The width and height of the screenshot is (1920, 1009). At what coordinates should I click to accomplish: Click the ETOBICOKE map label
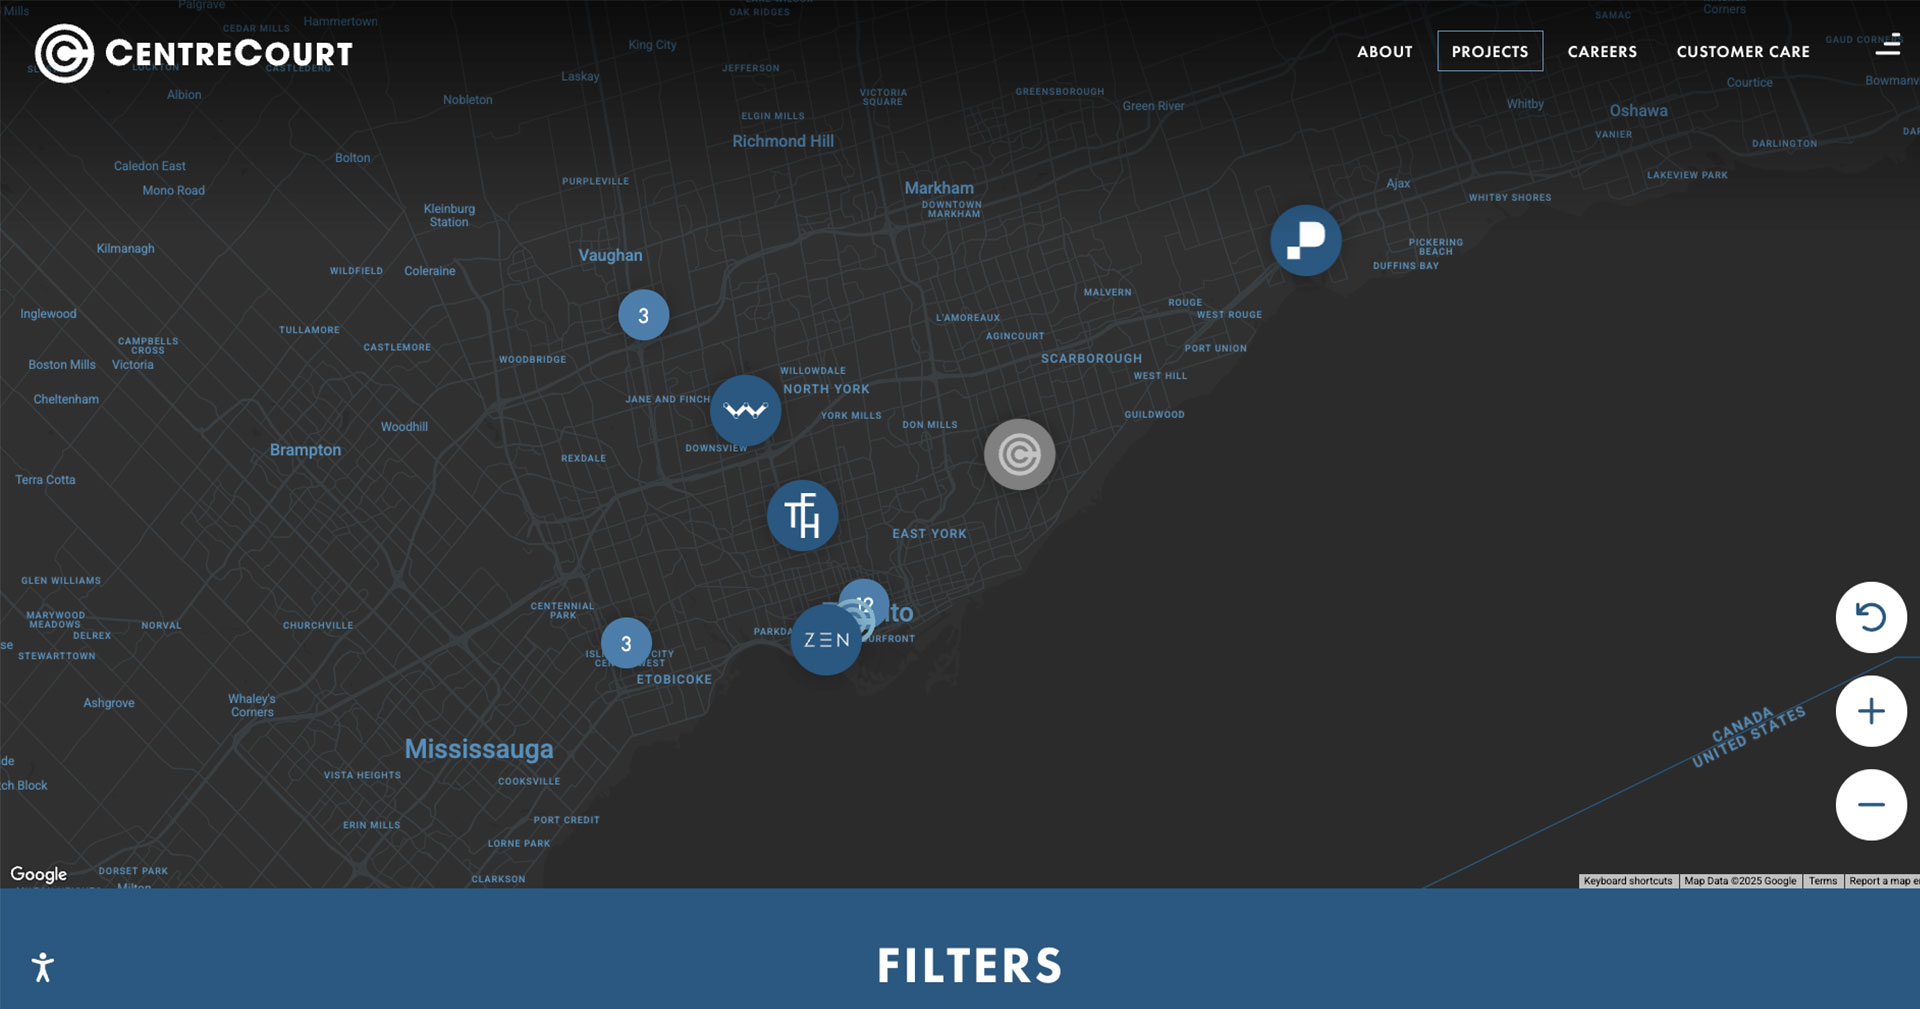point(674,679)
